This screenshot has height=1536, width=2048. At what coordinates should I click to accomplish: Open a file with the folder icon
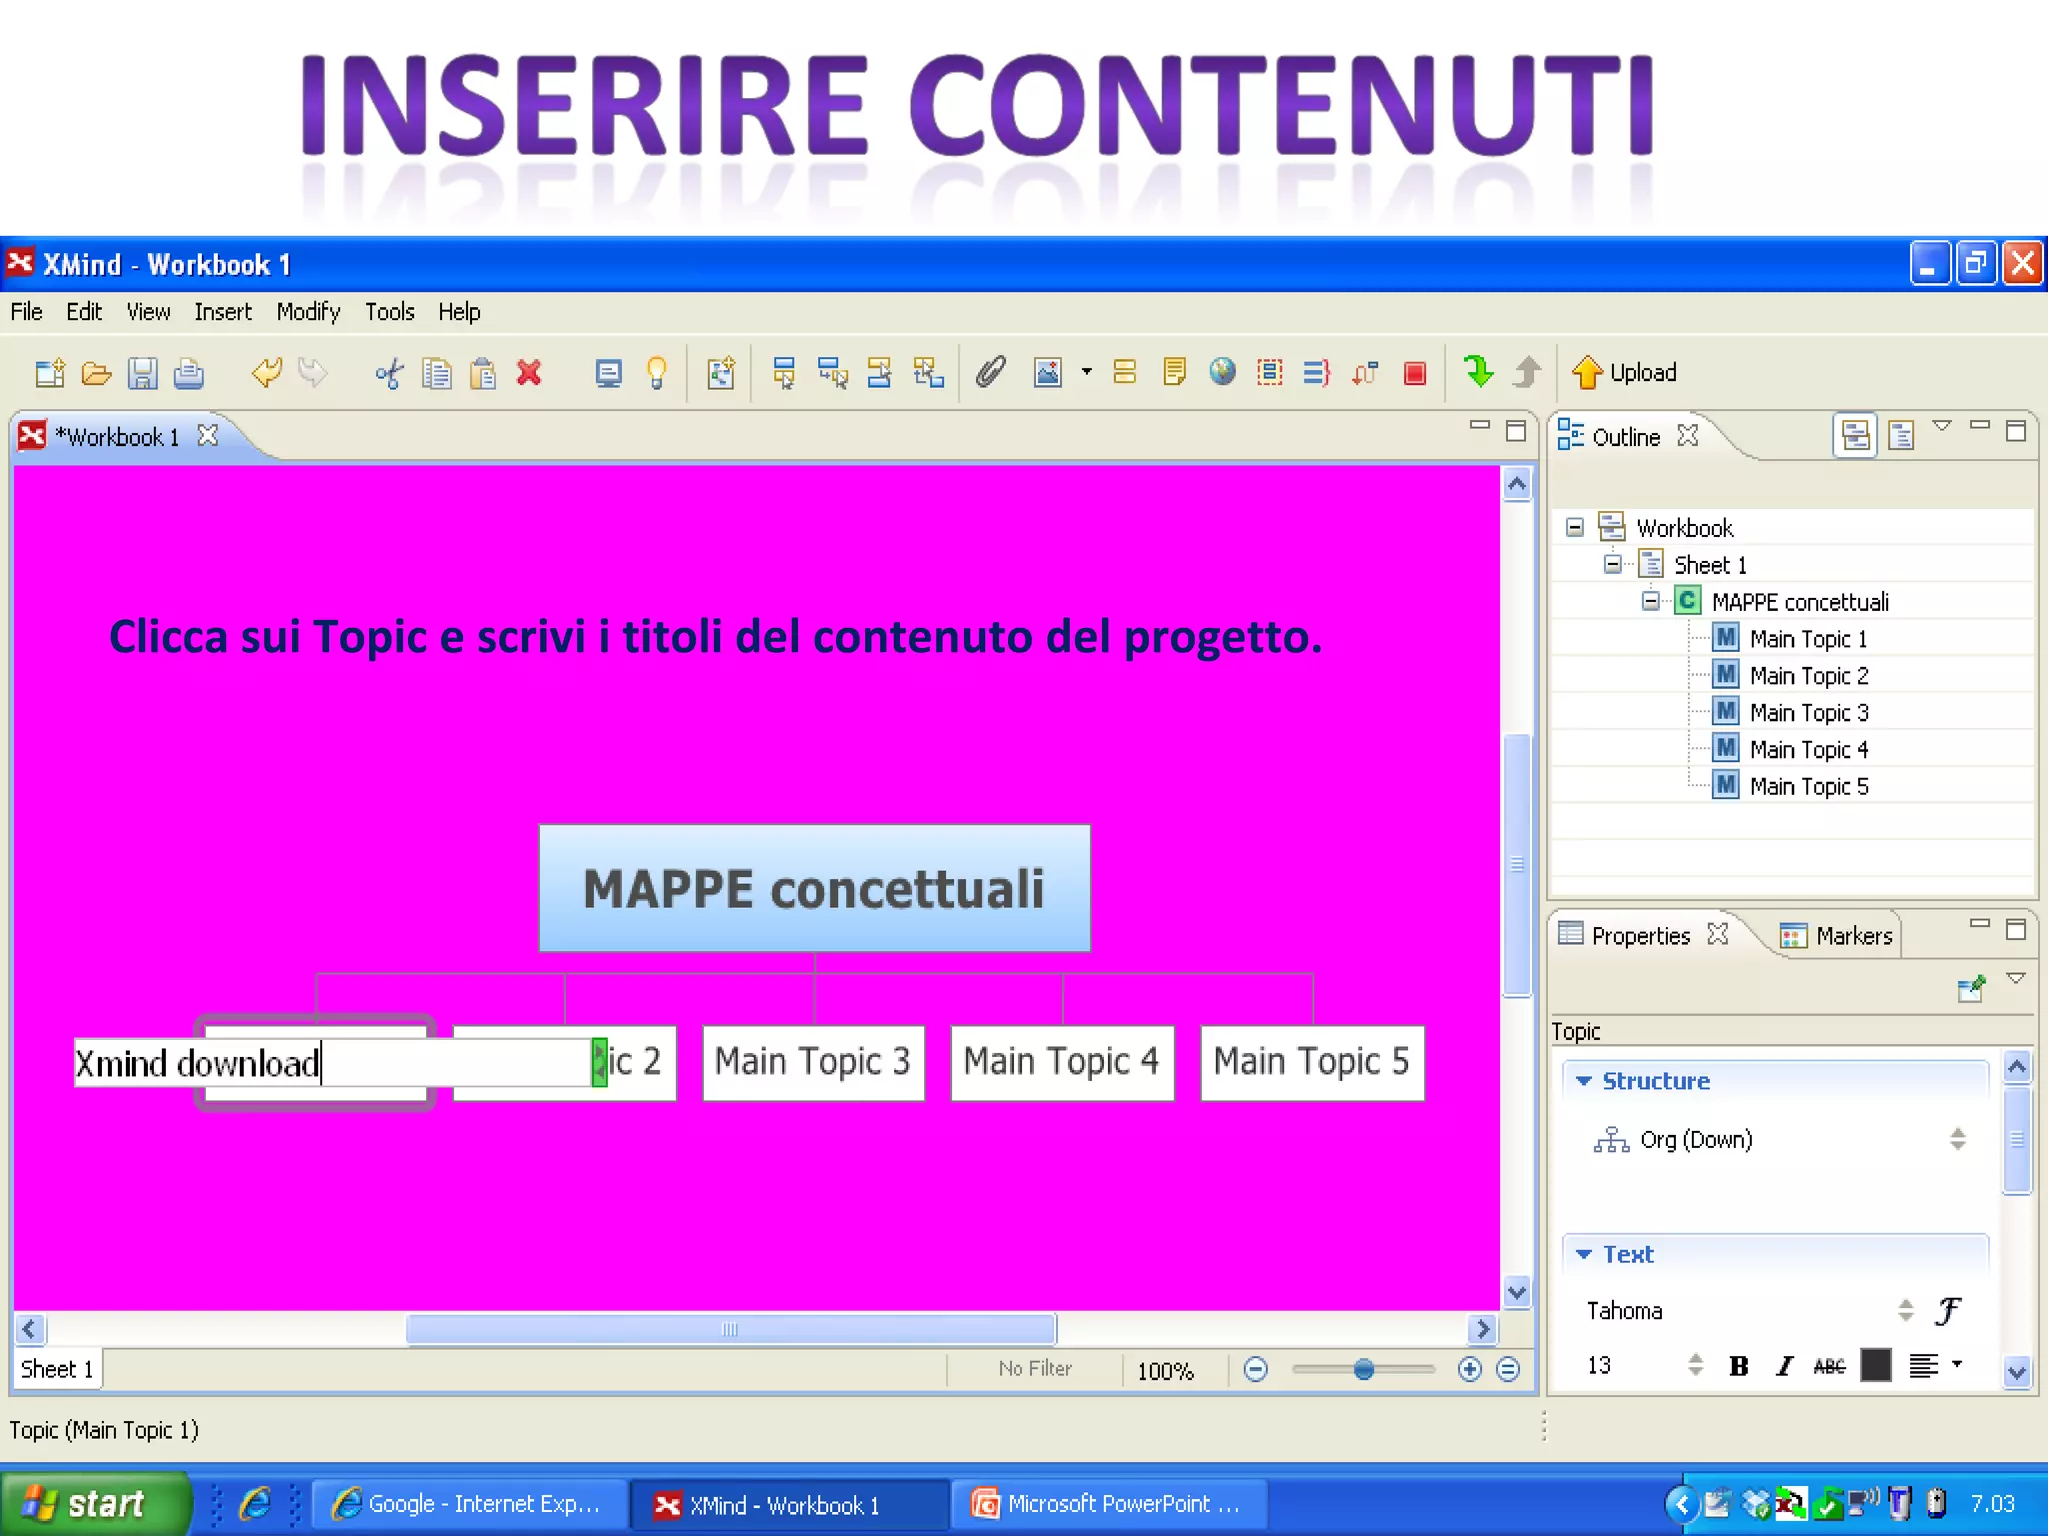point(96,374)
